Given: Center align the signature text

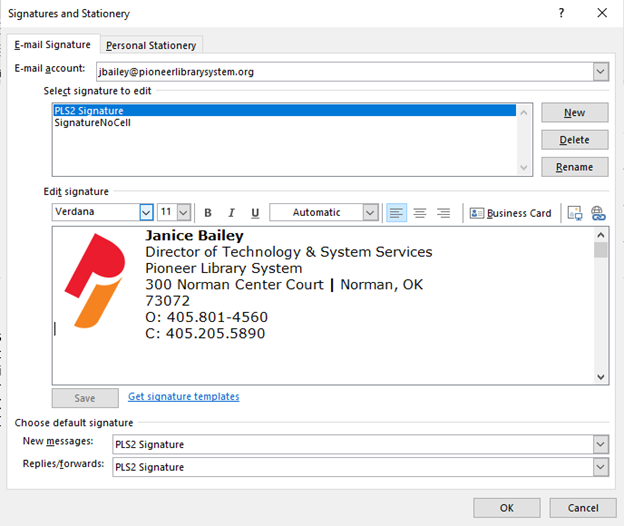Looking at the screenshot, I should (x=420, y=213).
